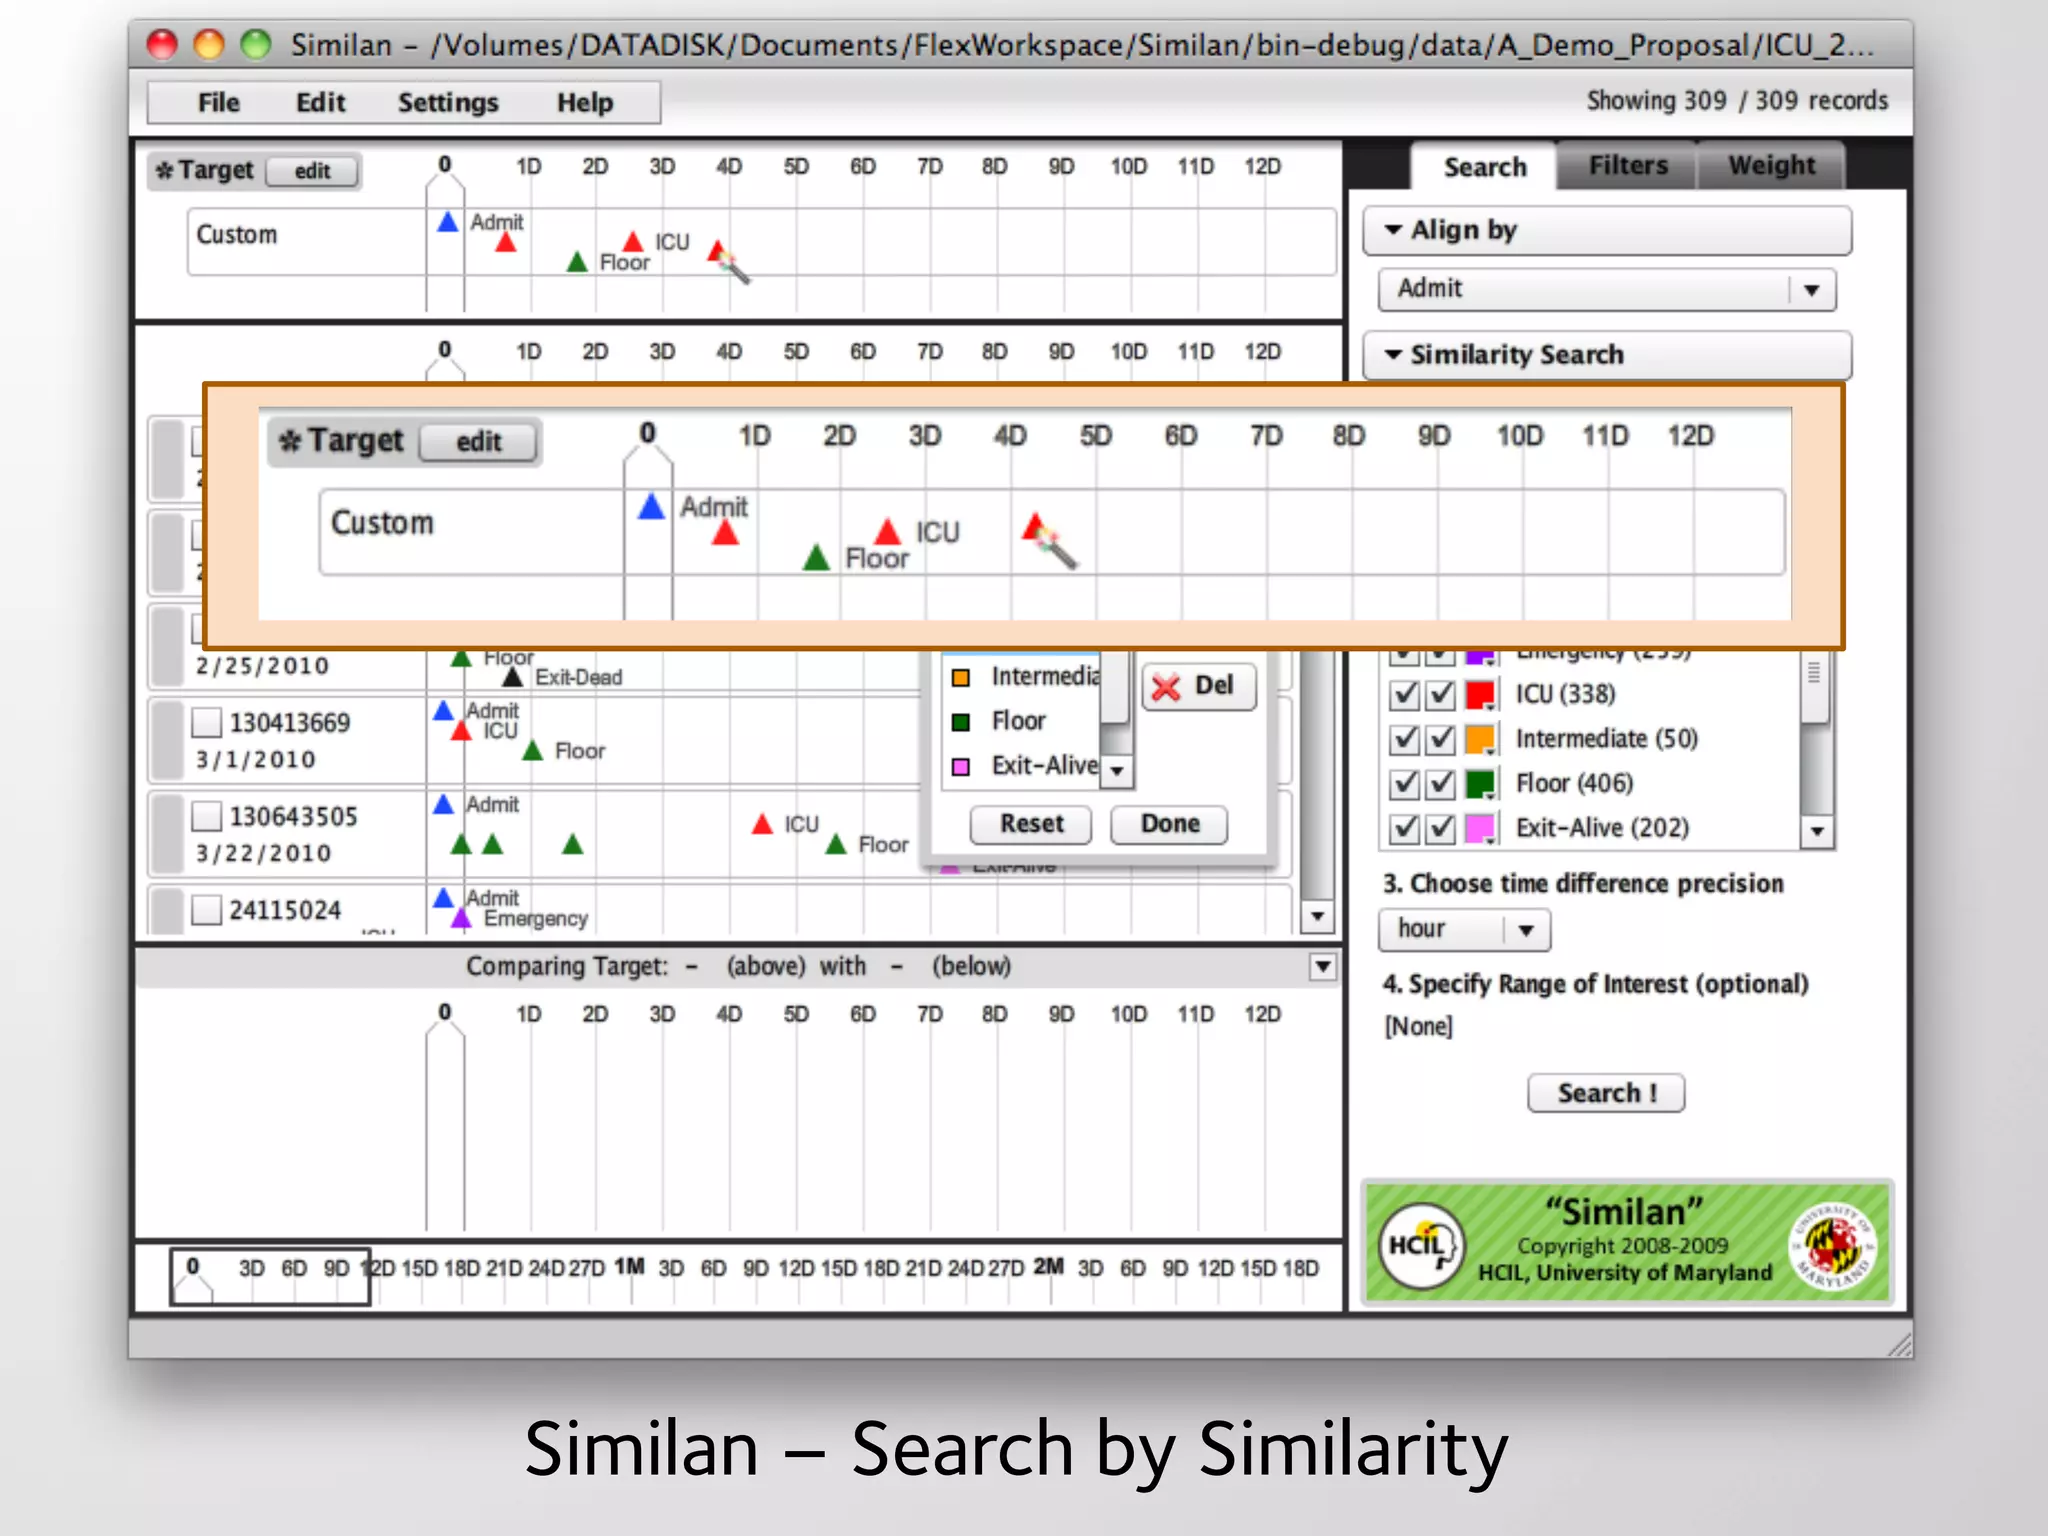The image size is (2048, 1536).
Task: Click the Target edit button
Action: (312, 171)
